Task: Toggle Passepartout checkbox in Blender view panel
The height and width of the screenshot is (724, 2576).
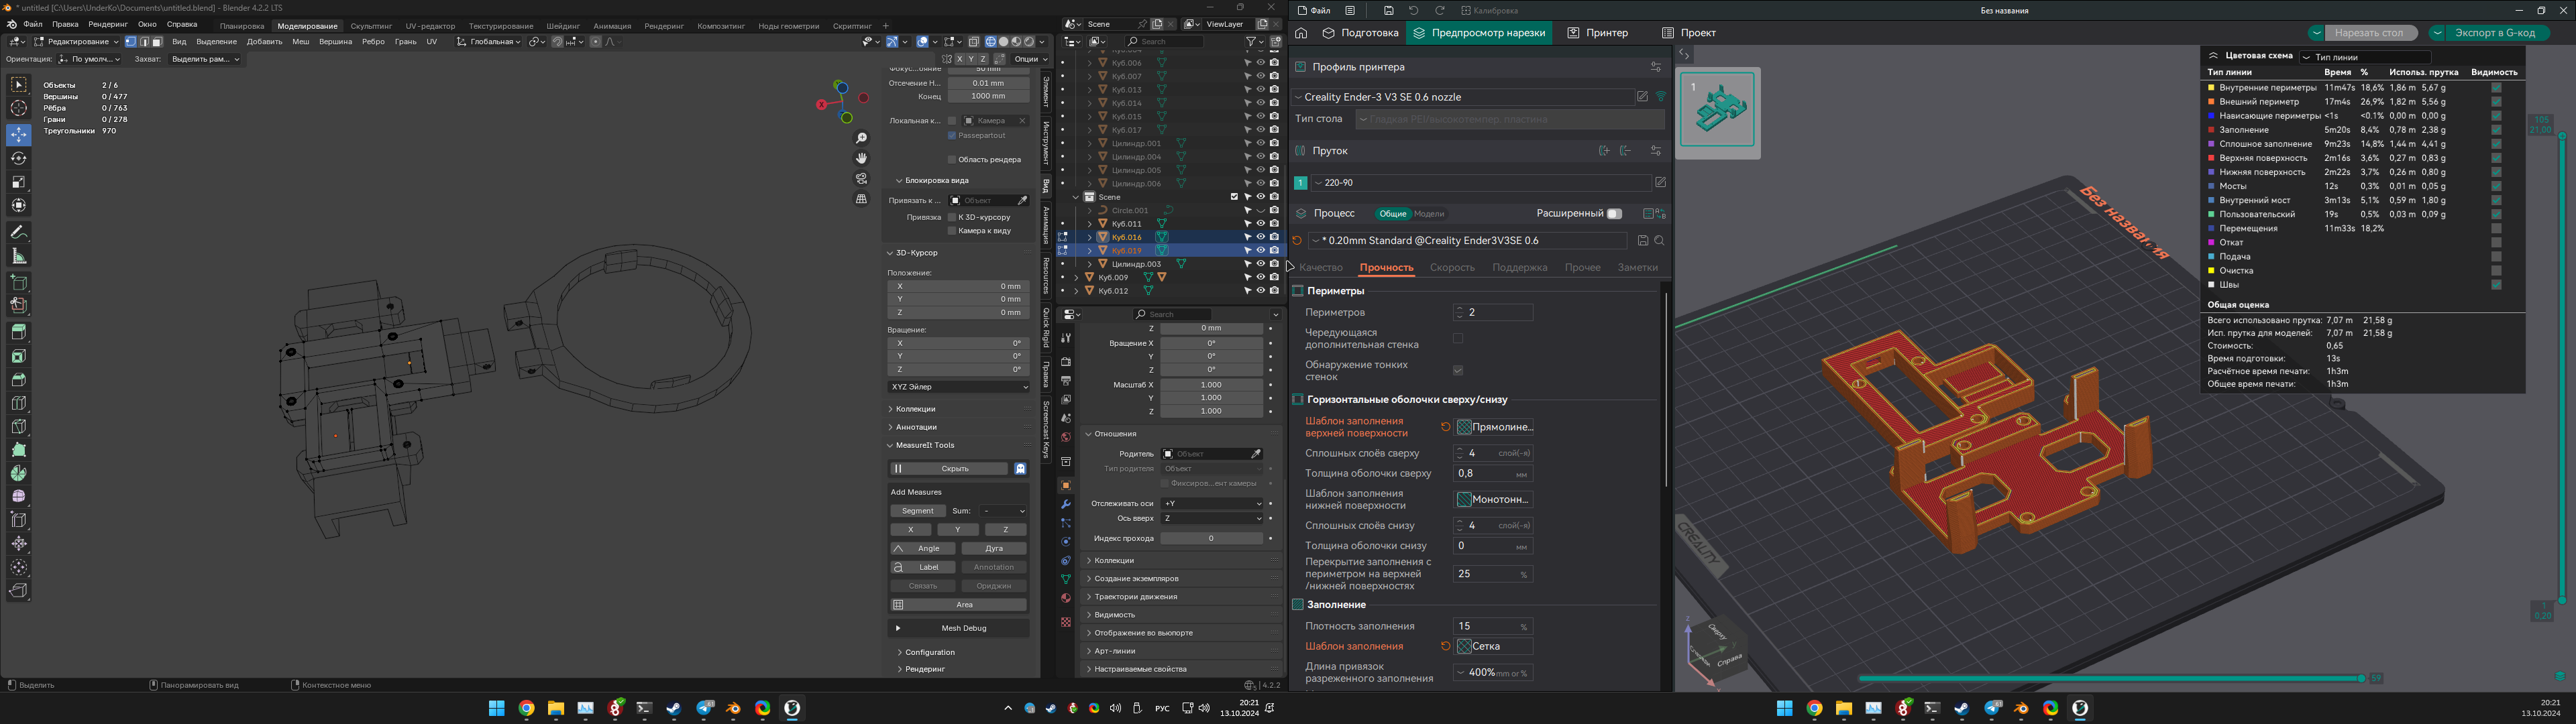Action: 952,135
